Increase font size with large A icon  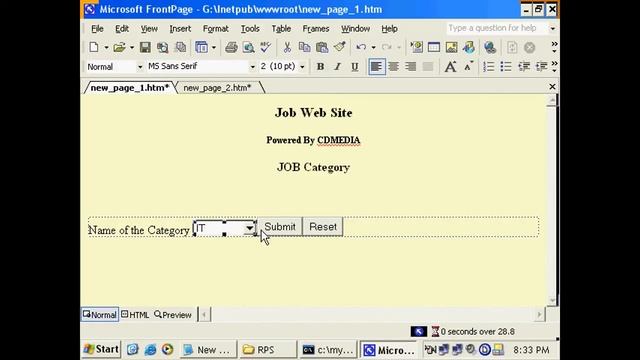(450, 67)
